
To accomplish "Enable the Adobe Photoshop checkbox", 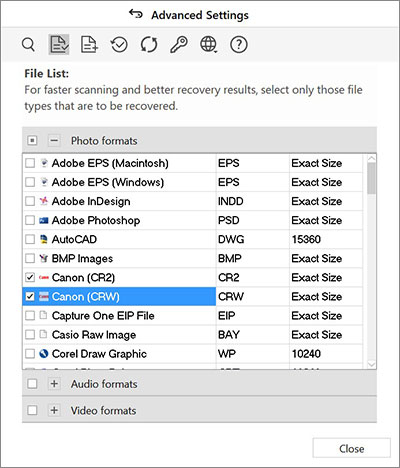I will [x=30, y=220].
